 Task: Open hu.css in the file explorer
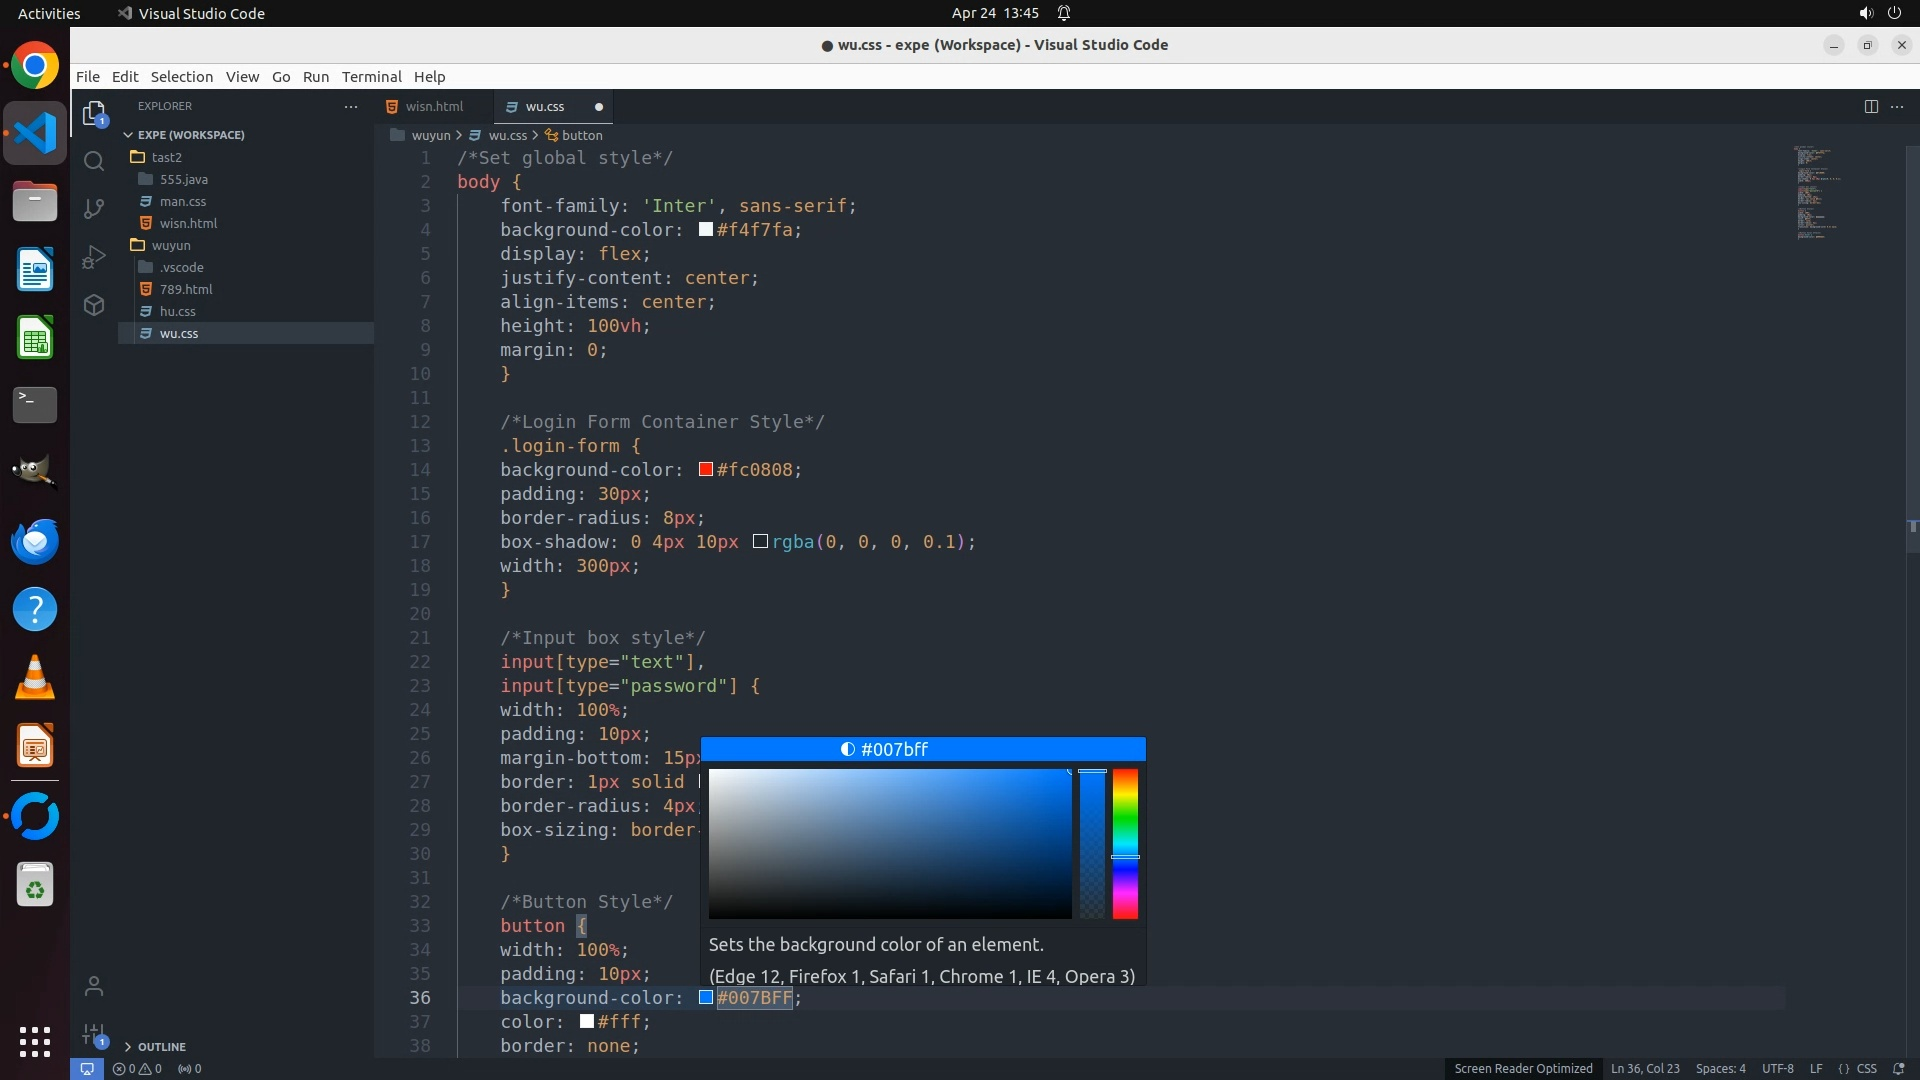[178, 312]
